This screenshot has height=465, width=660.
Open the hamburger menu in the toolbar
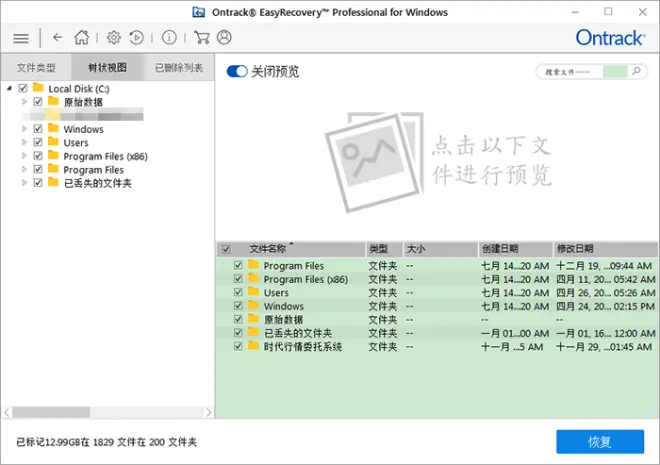coord(21,38)
